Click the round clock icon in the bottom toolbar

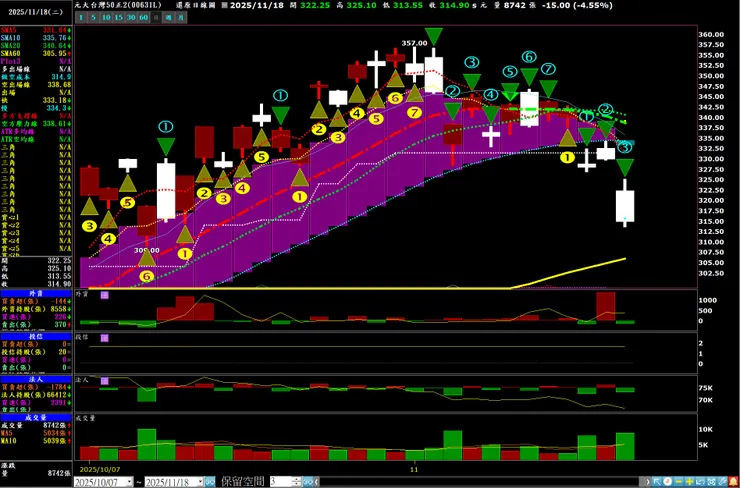coord(668,482)
